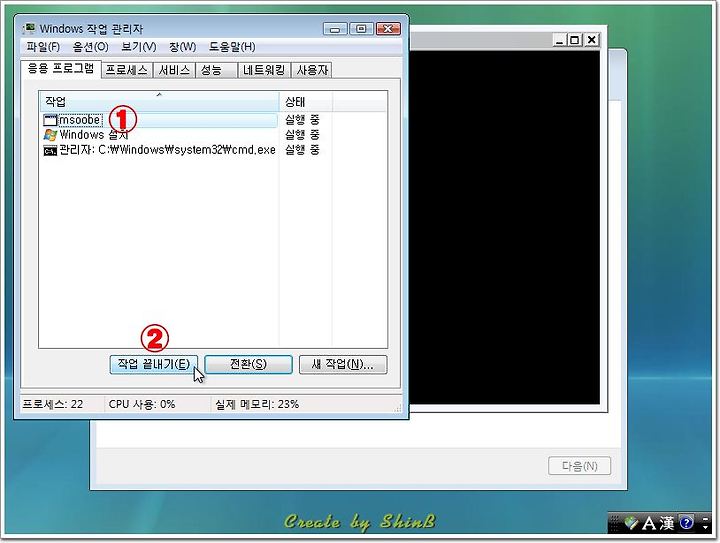Click the 'A' input mode indicator

[x=648, y=523]
